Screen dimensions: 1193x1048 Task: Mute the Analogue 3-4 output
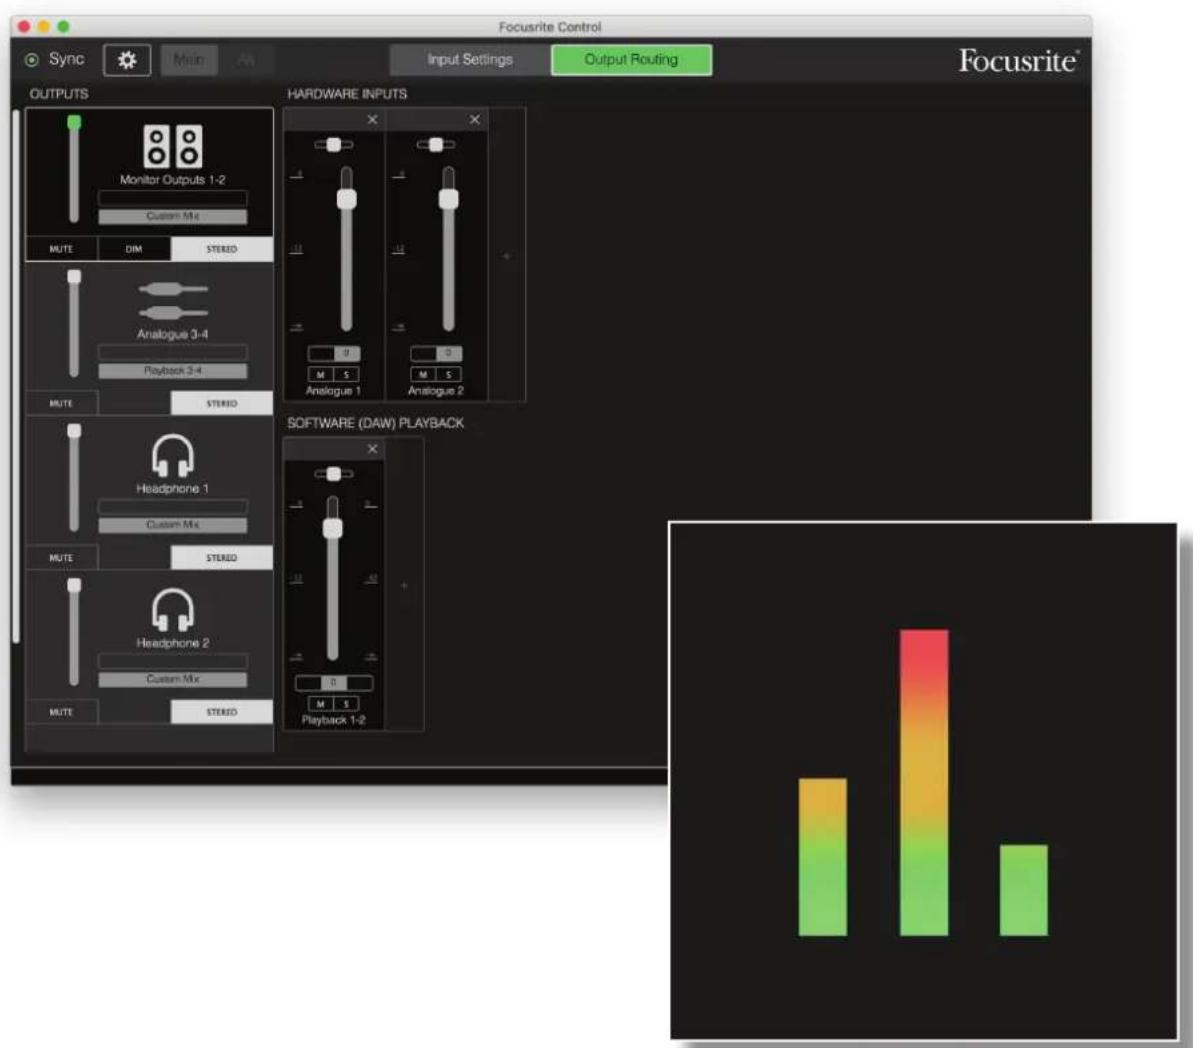click(62, 403)
